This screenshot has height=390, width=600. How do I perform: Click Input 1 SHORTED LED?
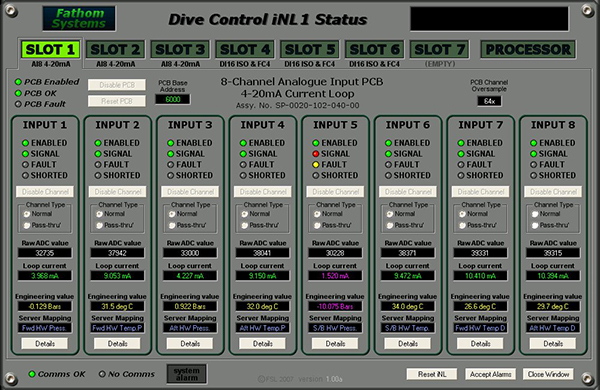pos(25,175)
